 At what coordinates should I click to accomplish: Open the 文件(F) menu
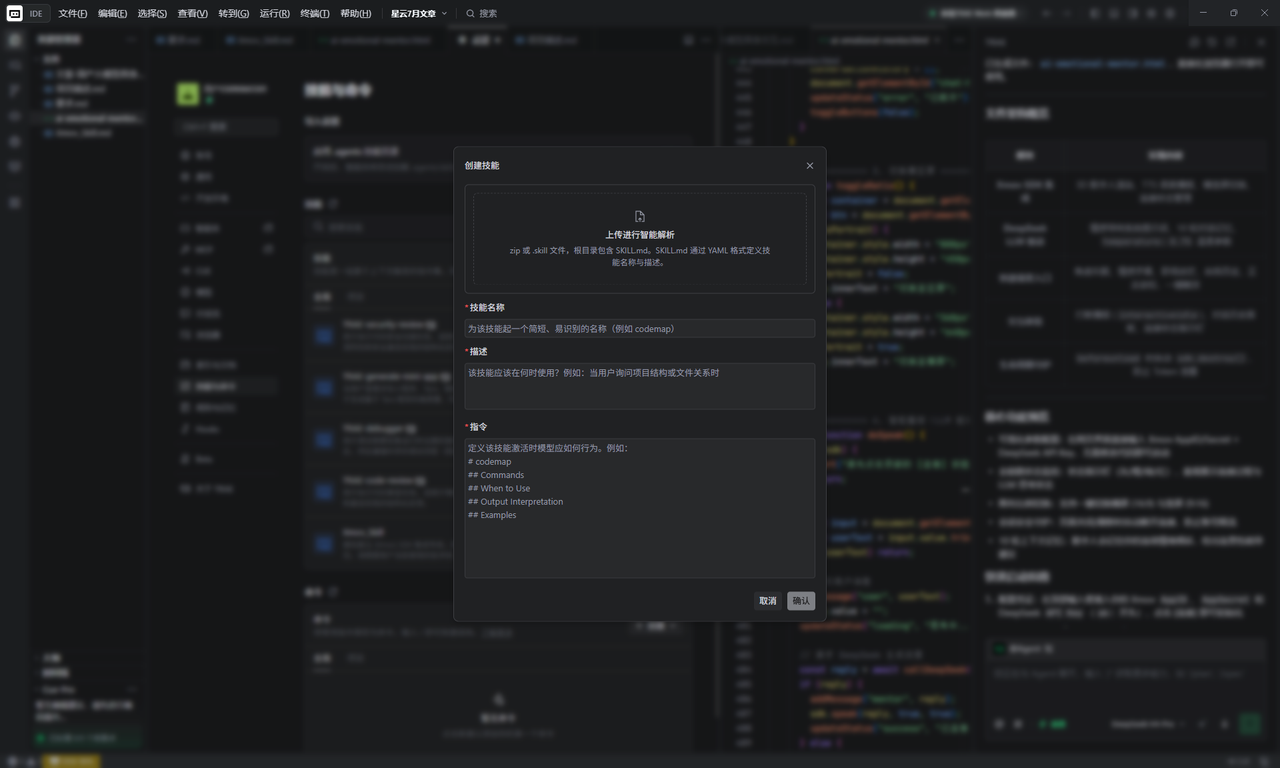(x=73, y=14)
